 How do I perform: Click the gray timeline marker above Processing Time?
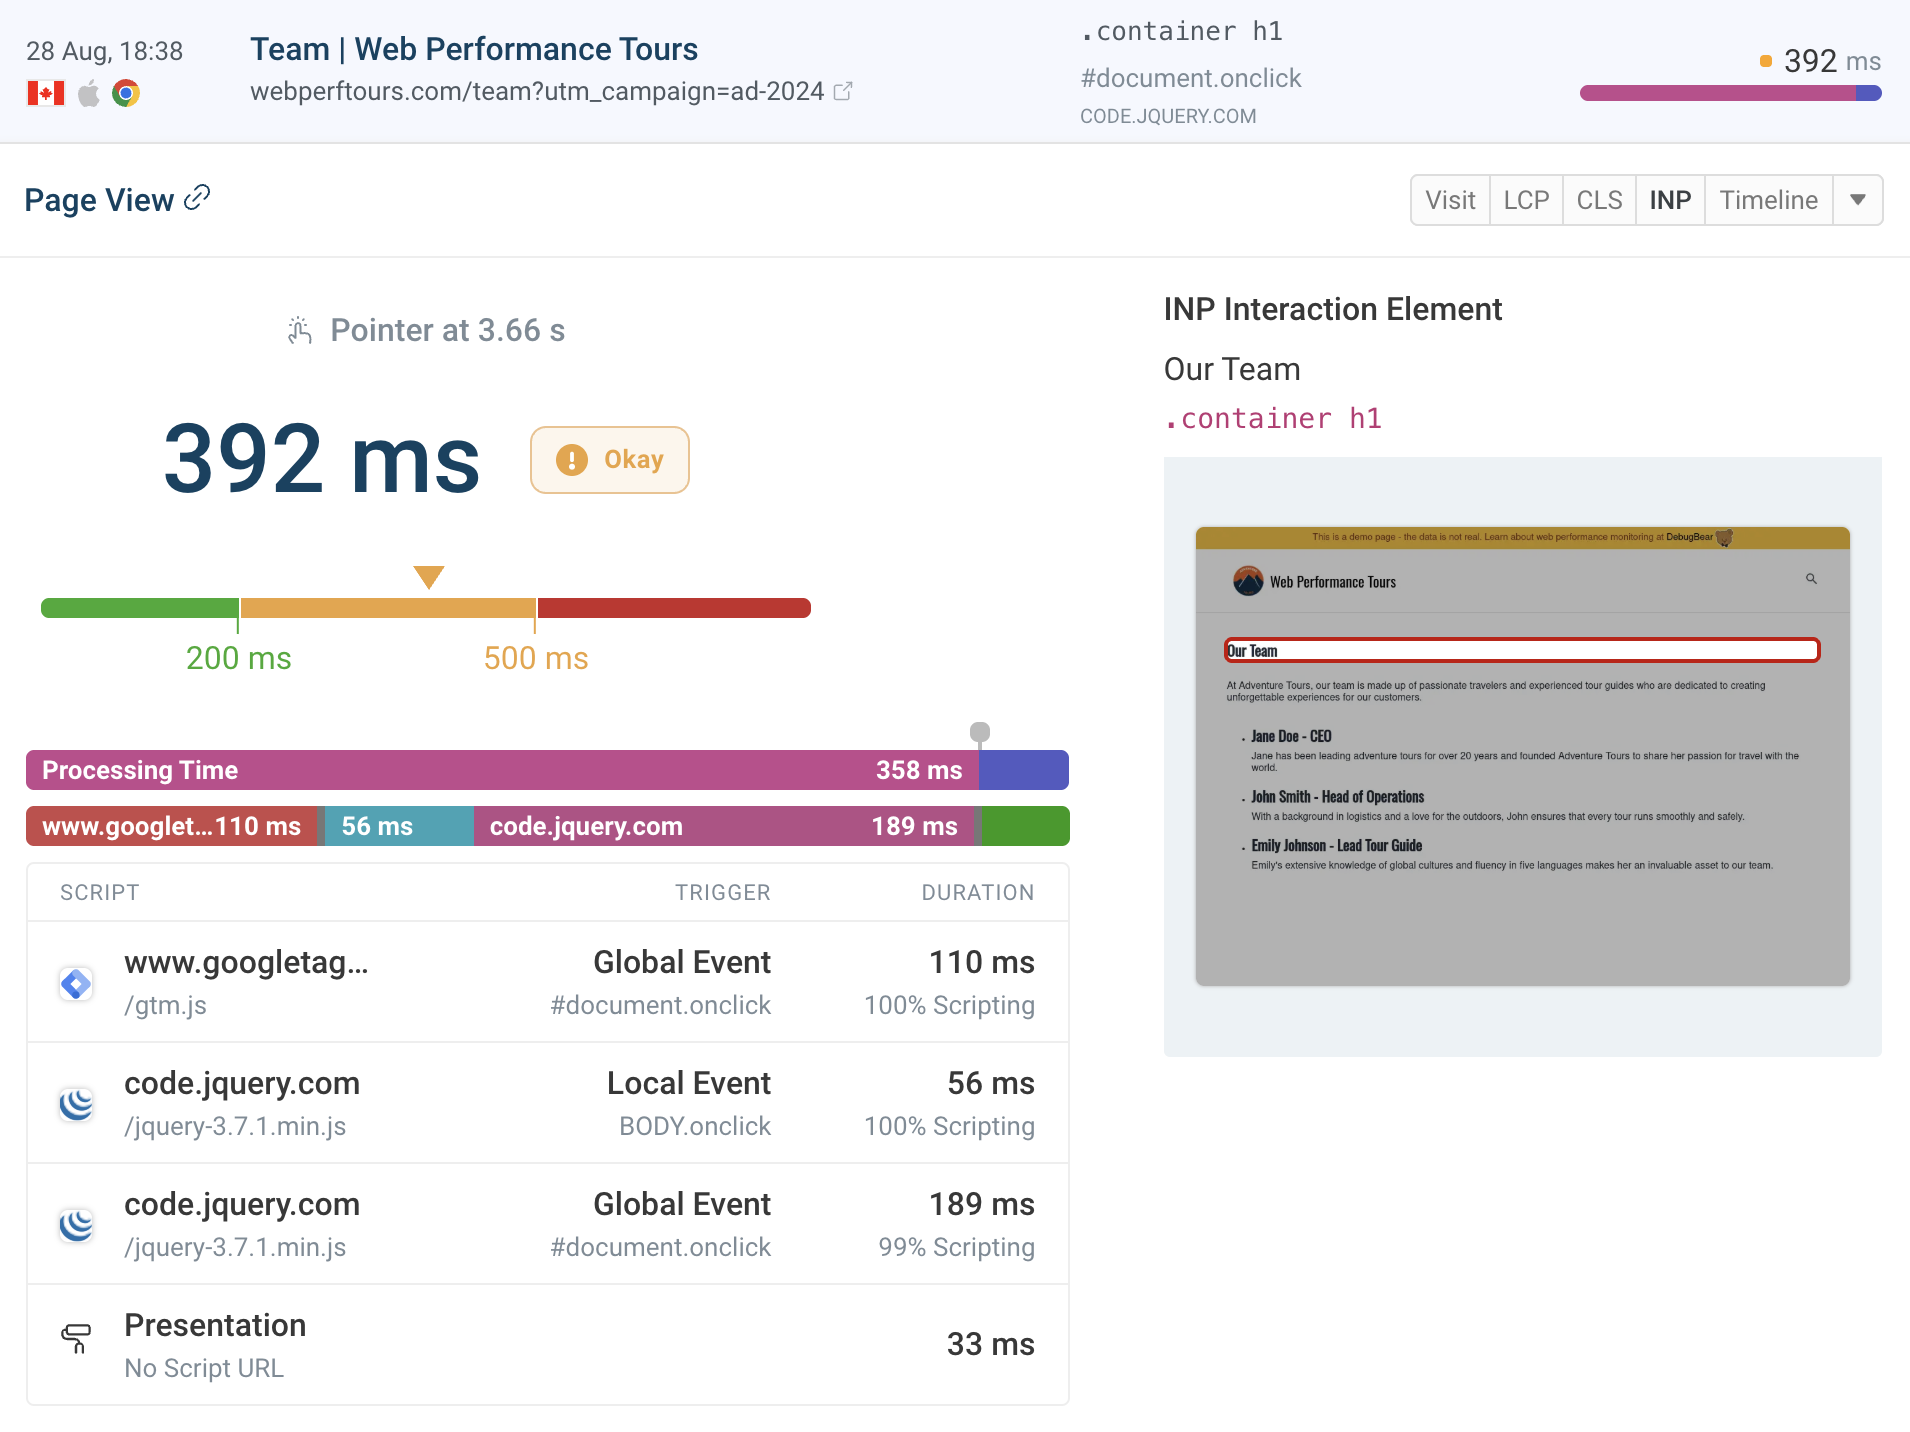pyautogui.click(x=980, y=732)
